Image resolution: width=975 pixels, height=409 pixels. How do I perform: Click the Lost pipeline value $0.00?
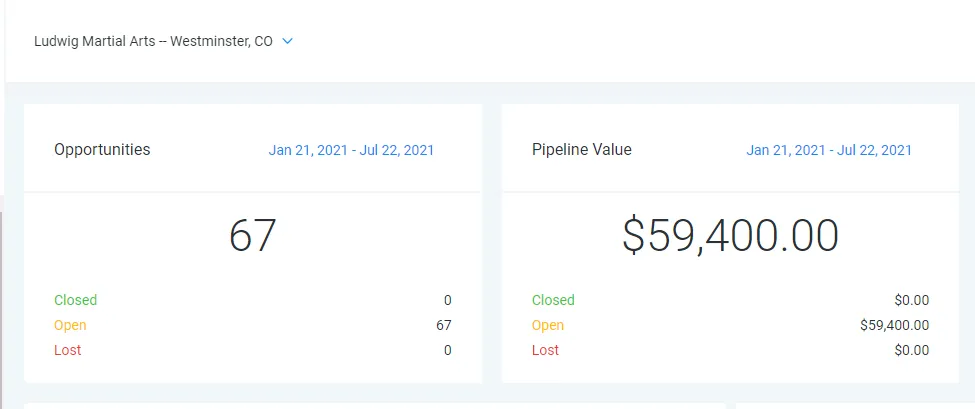coord(911,350)
